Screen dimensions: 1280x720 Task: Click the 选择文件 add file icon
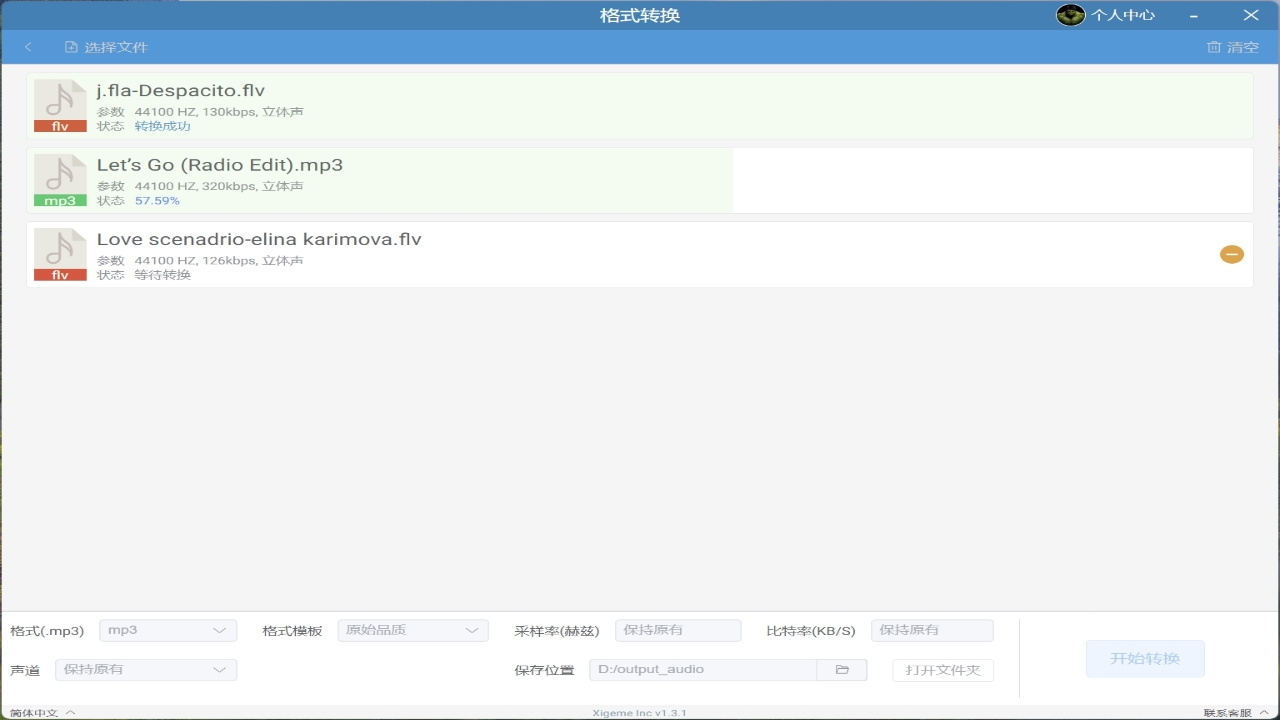coord(71,47)
